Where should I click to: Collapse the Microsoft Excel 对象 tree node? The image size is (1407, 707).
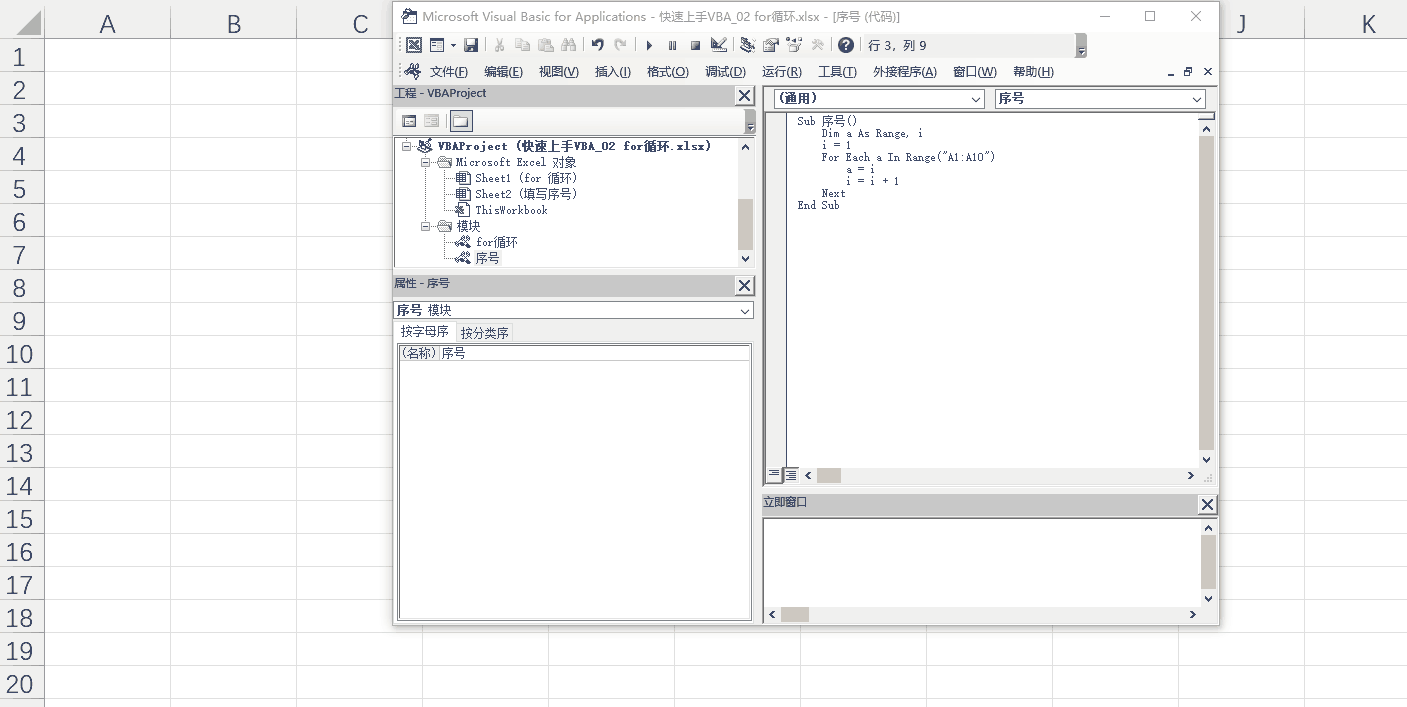tap(425, 162)
